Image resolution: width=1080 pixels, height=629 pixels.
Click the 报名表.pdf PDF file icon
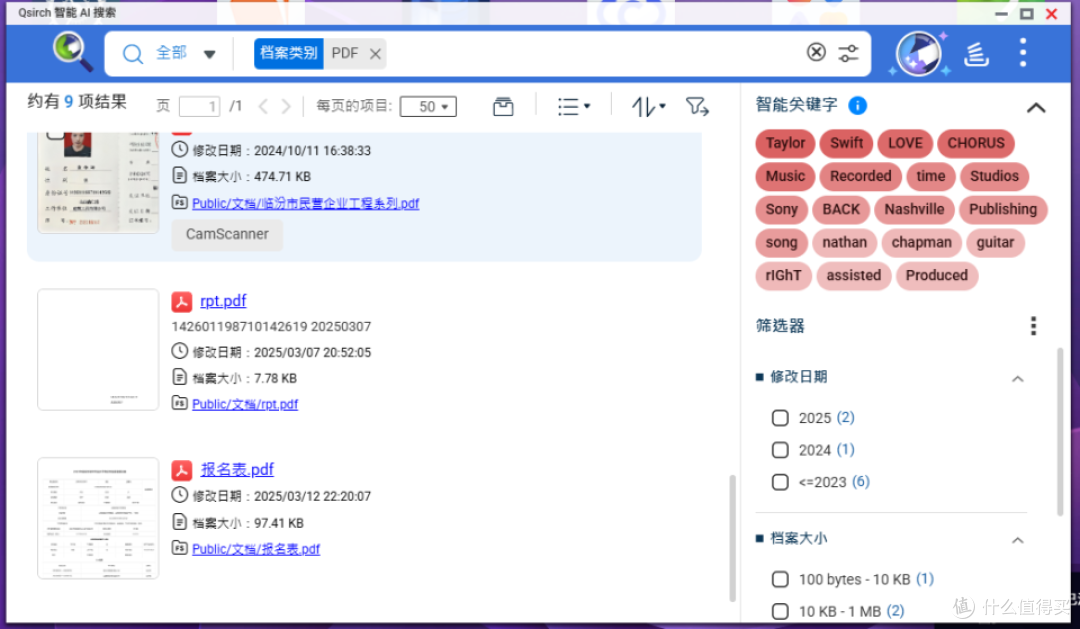[182, 471]
